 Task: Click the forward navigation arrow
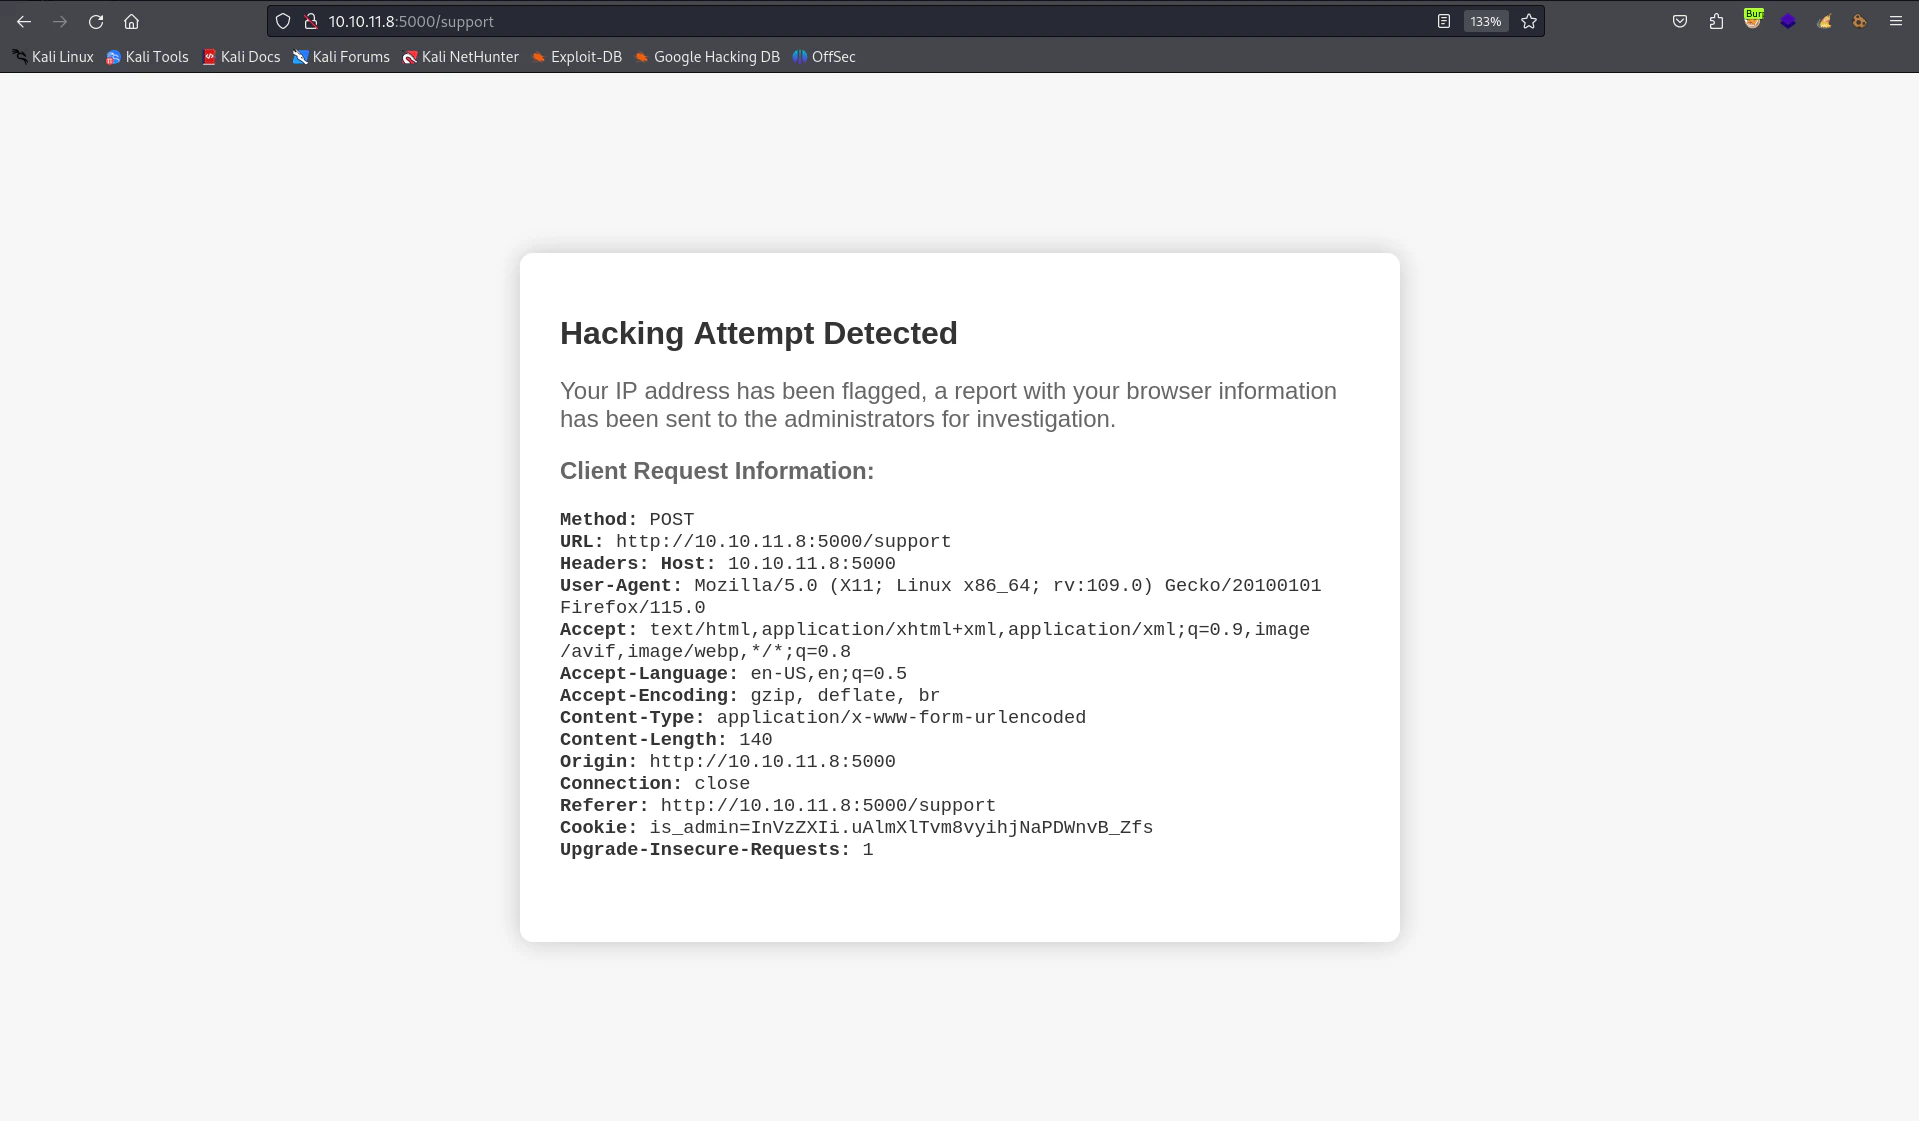click(60, 21)
